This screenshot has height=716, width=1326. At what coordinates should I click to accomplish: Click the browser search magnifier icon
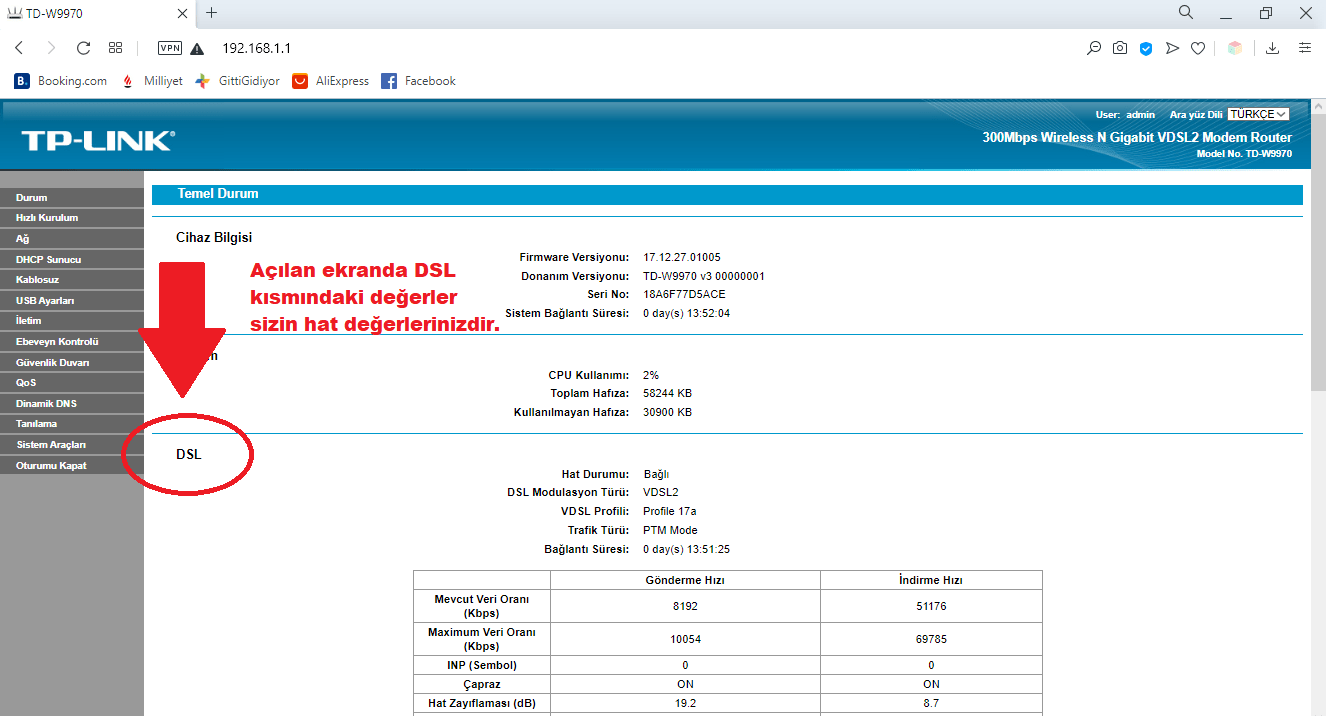[1186, 13]
